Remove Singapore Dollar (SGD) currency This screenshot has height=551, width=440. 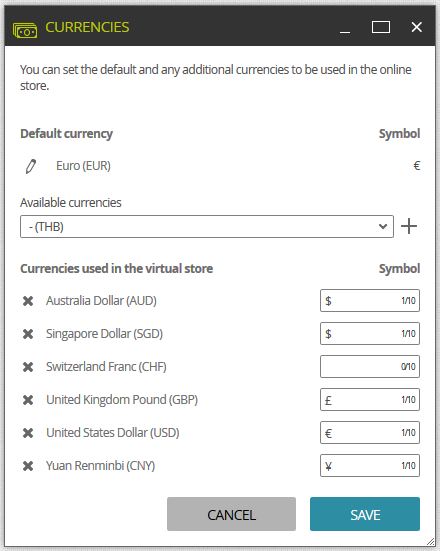click(28, 334)
